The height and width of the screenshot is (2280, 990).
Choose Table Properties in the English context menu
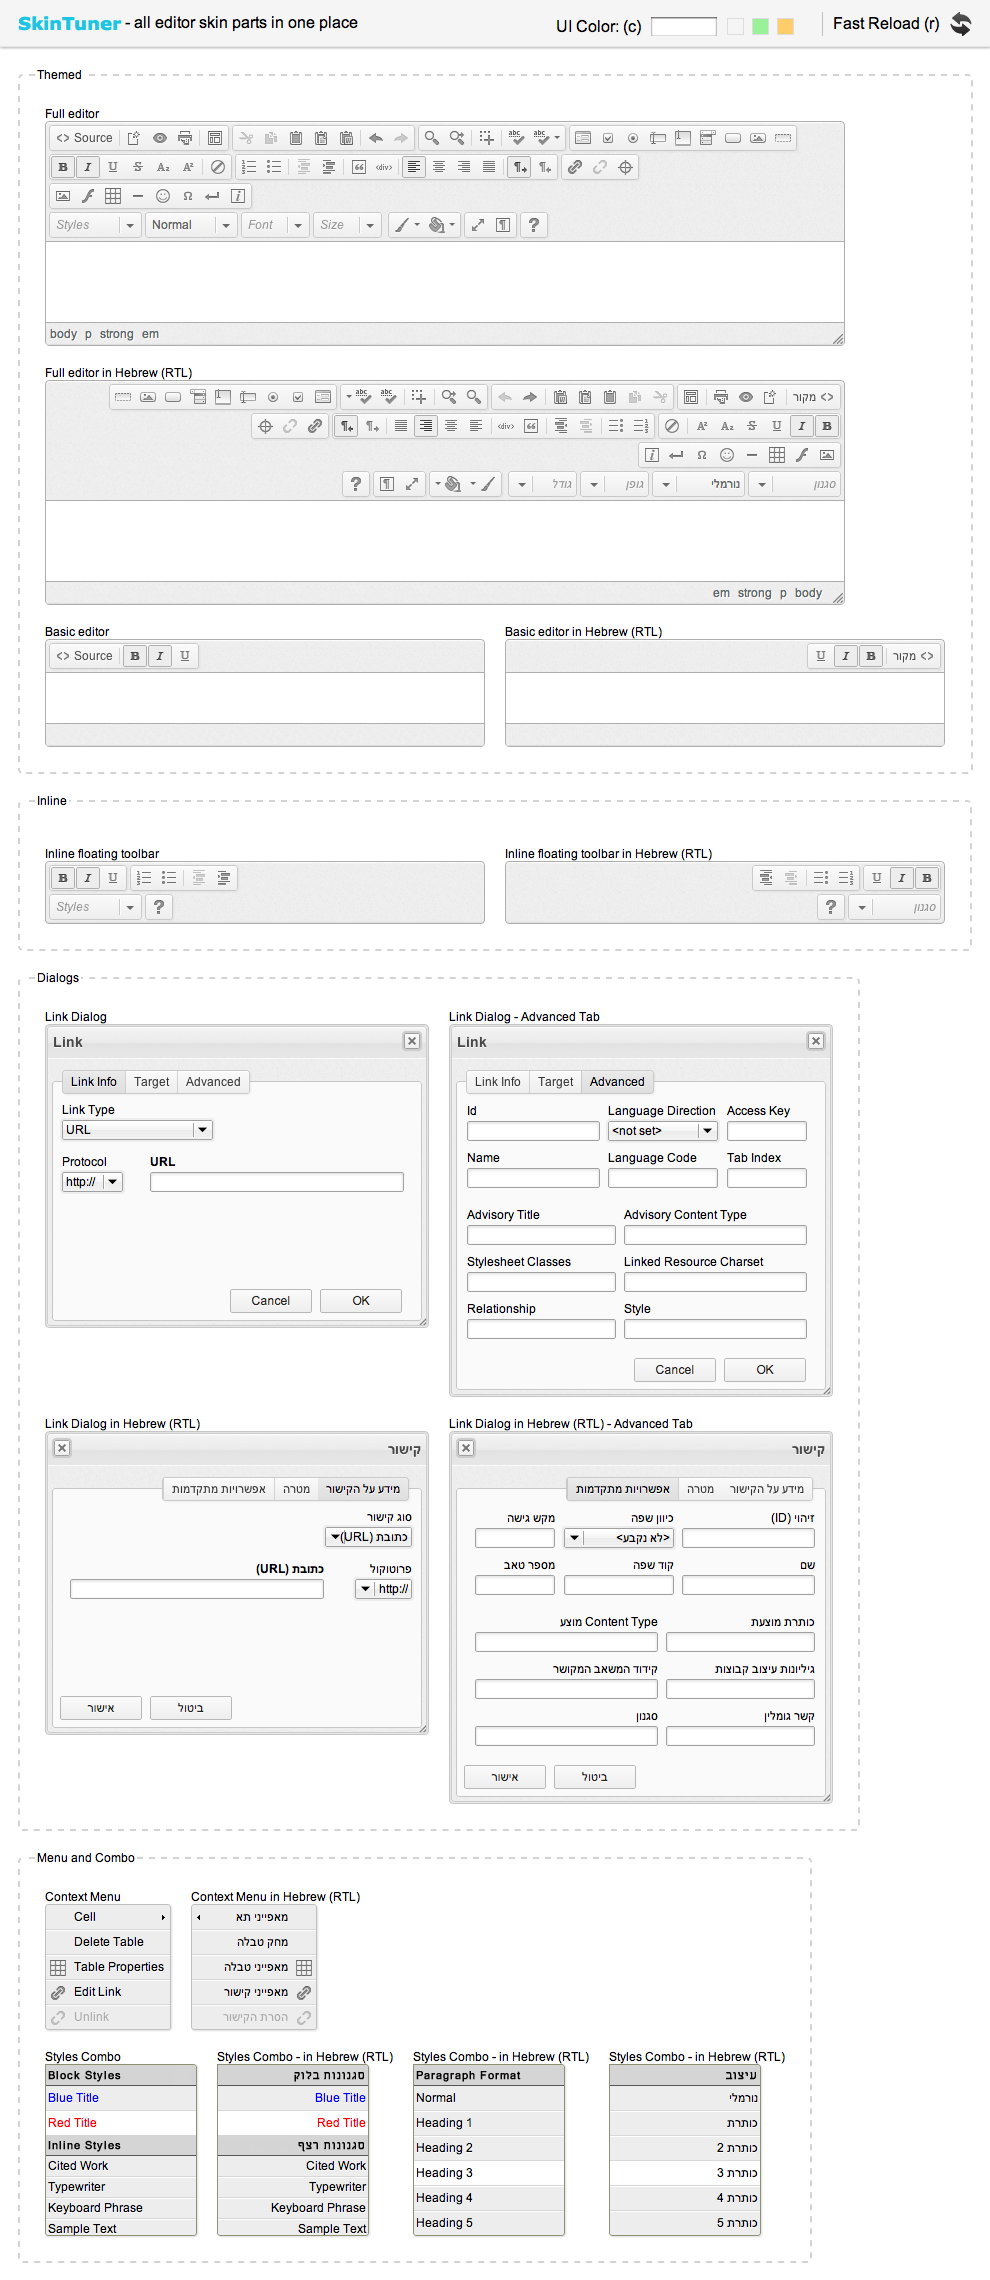point(118,1967)
